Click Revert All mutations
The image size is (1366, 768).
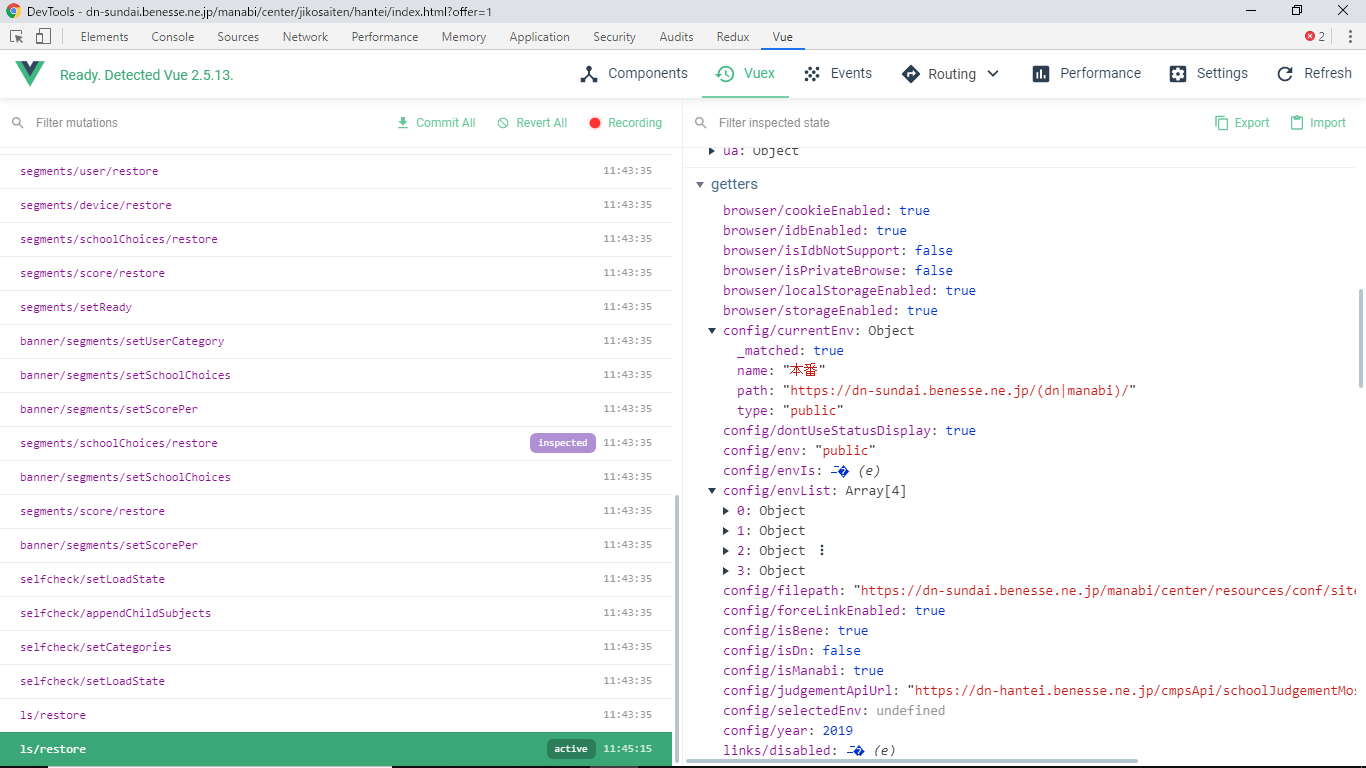[532, 123]
